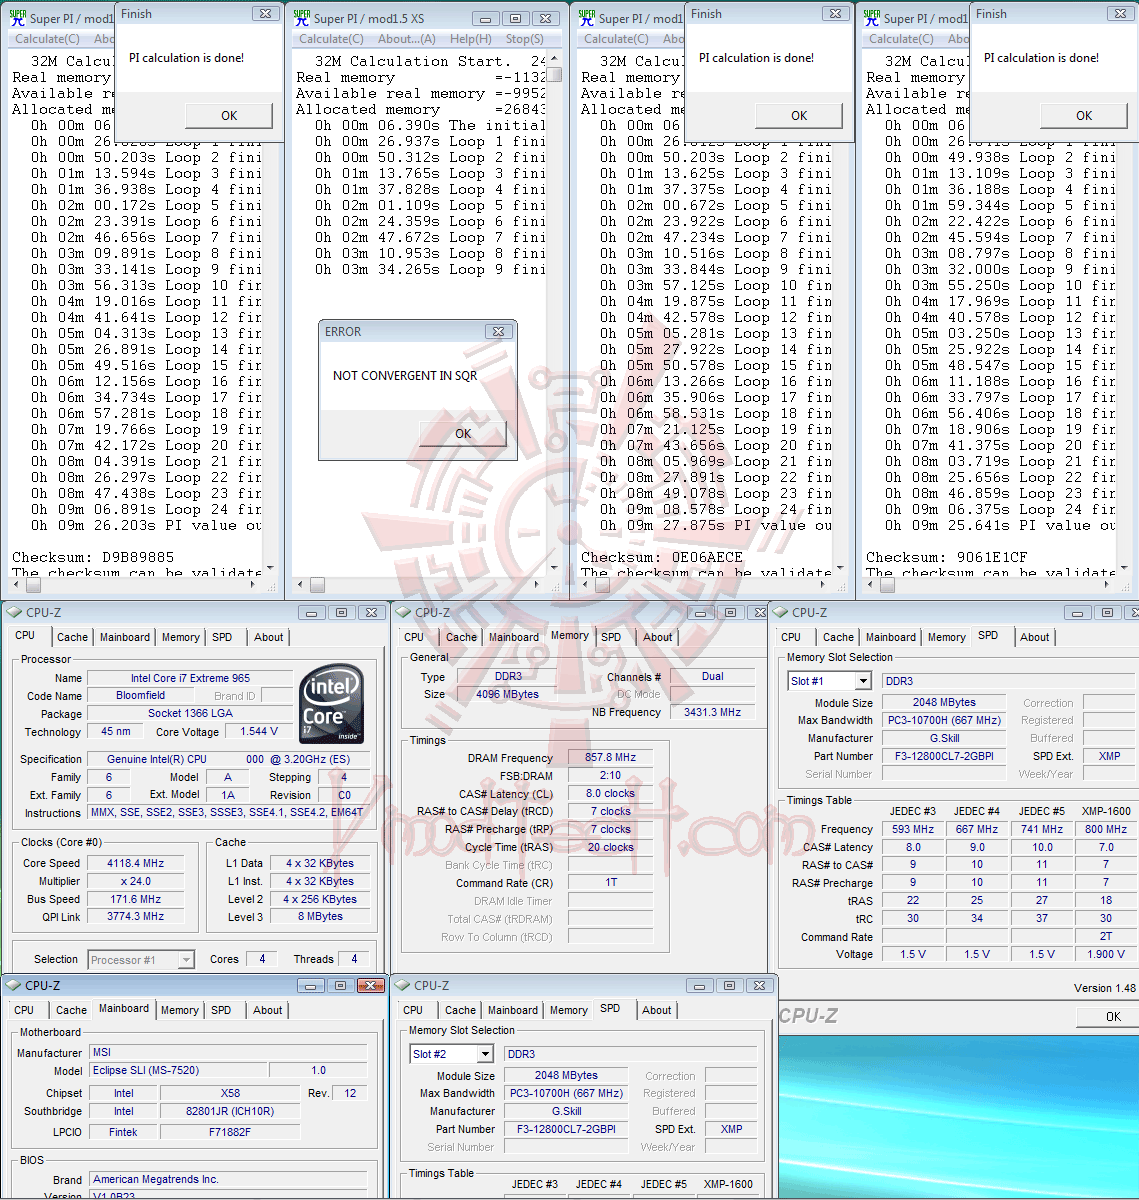Click up arrow of Super PI mod1.5 XS vertical scrollbar

[x=554, y=59]
